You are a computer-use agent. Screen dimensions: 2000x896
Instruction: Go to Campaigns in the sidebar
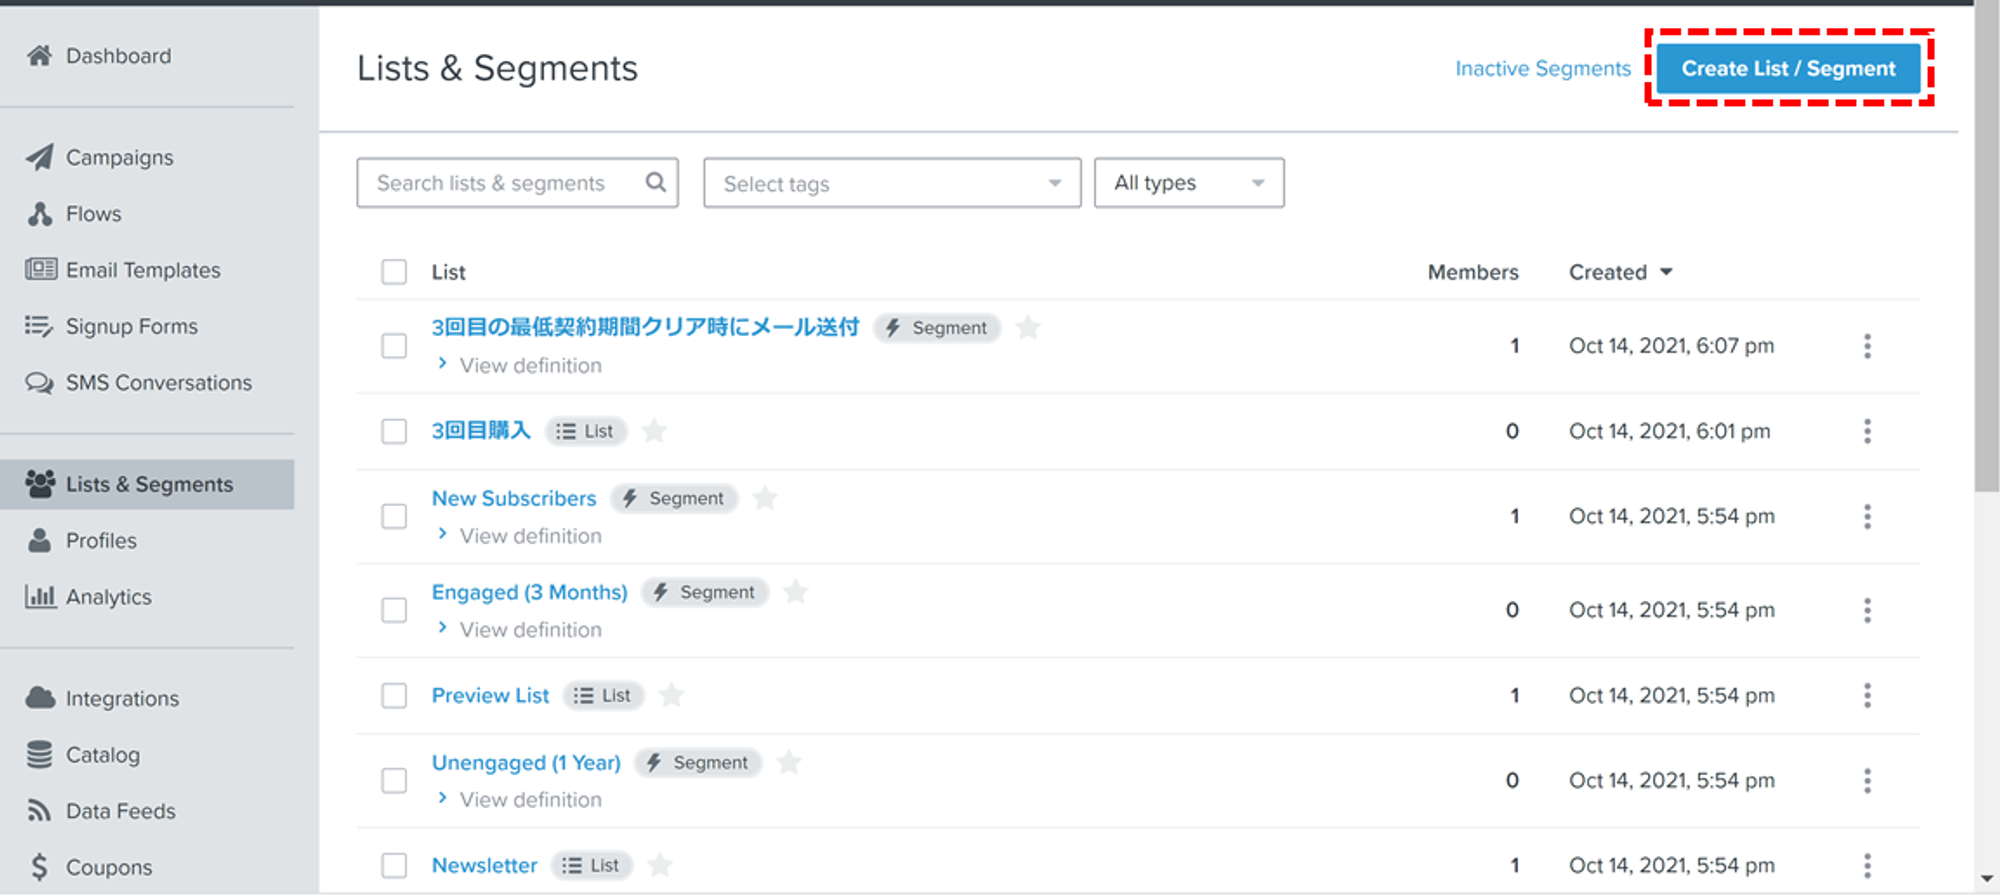point(119,158)
